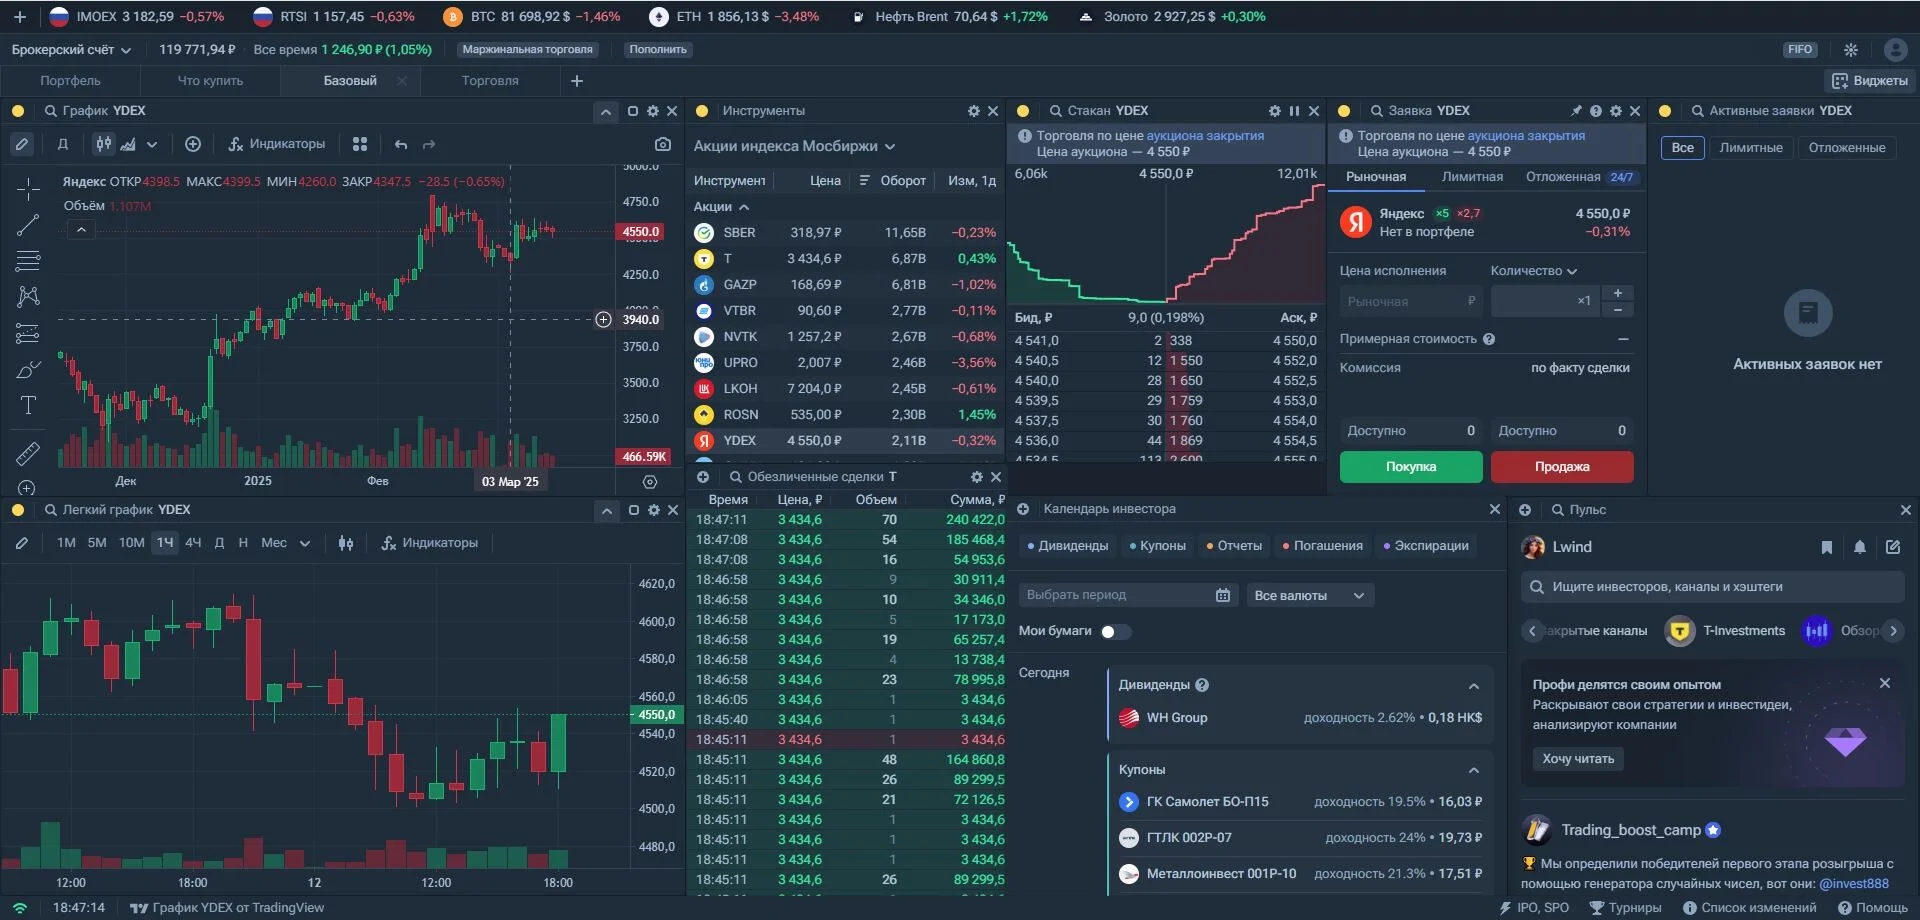Toggle the FIFO mode switch
Image resolution: width=1920 pixels, height=920 pixels.
[x=1800, y=49]
